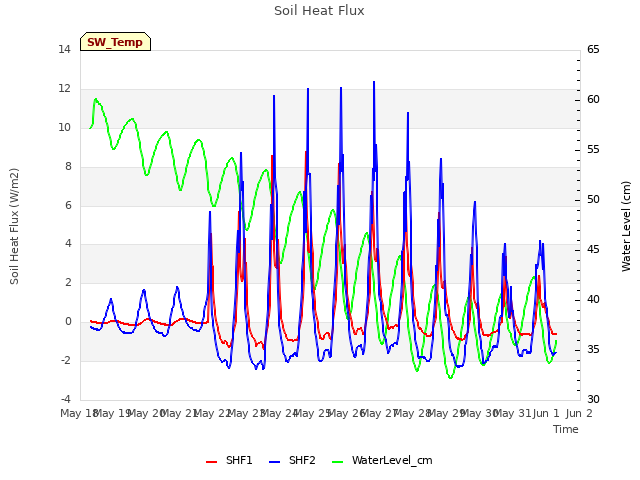Viewport: 640px width, 480px height.
Task: Click the 65 tick on the right axis
Action: coord(593,49)
